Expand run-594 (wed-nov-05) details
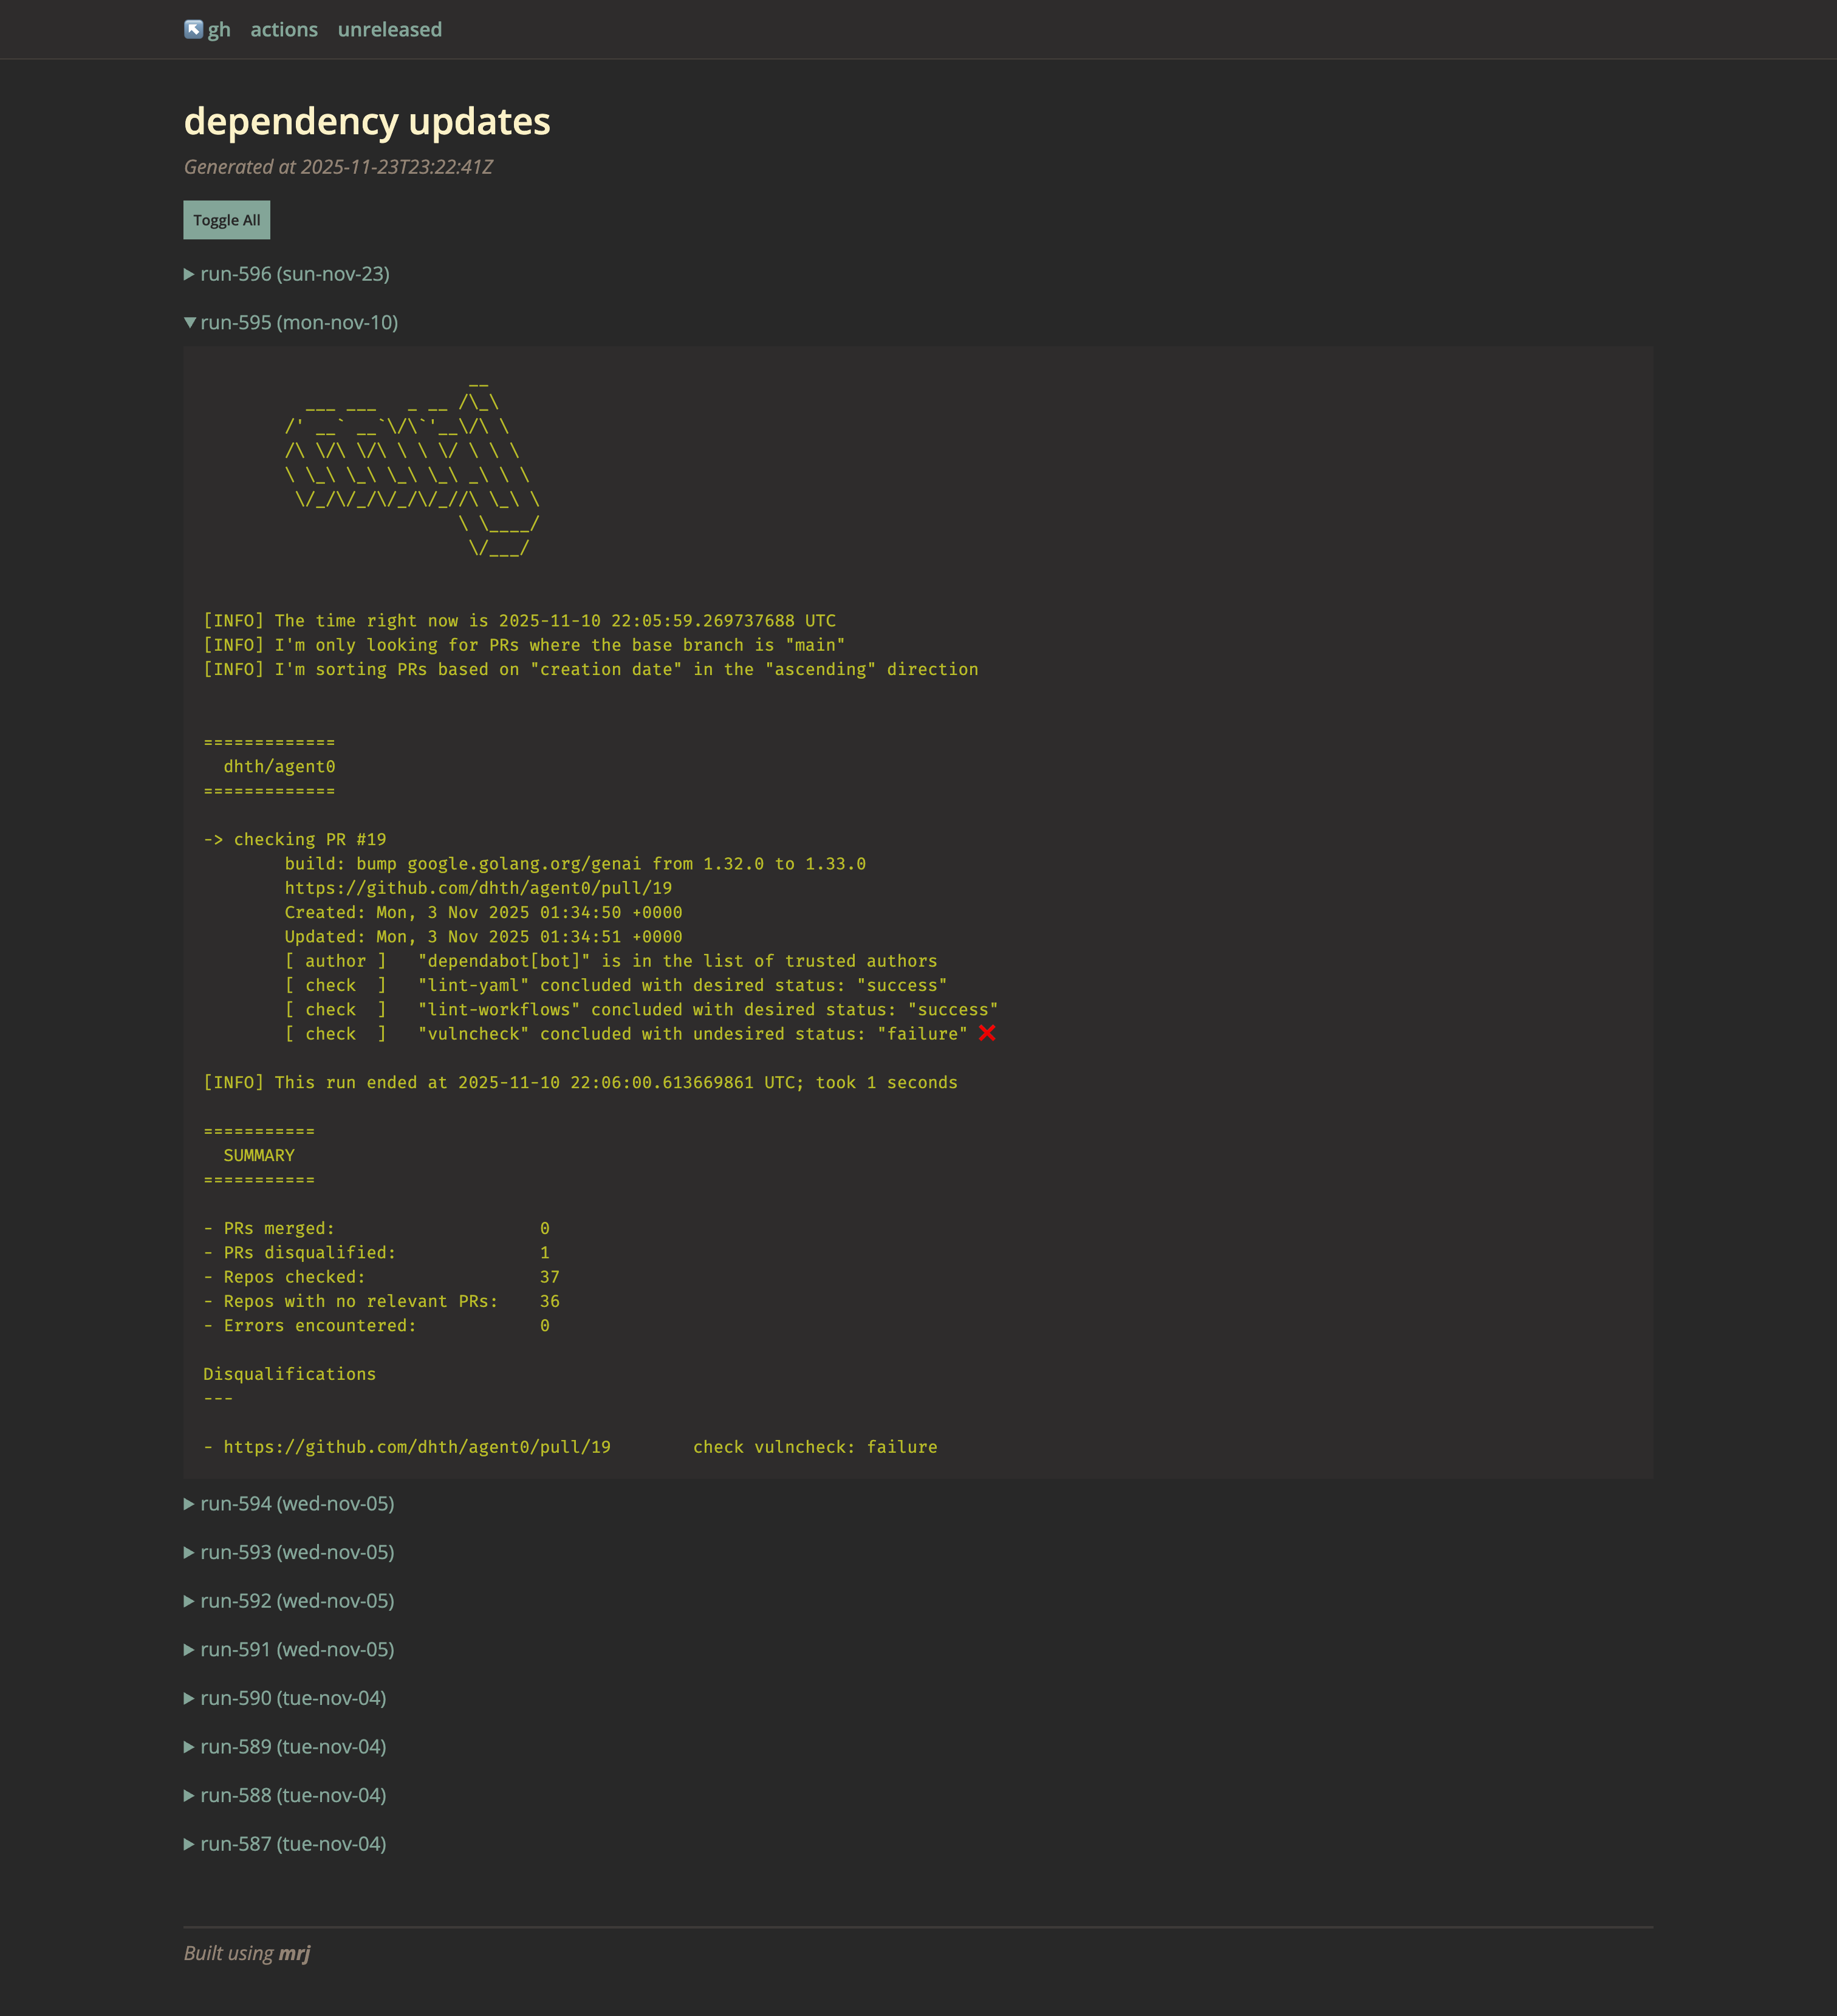 tap(296, 1504)
